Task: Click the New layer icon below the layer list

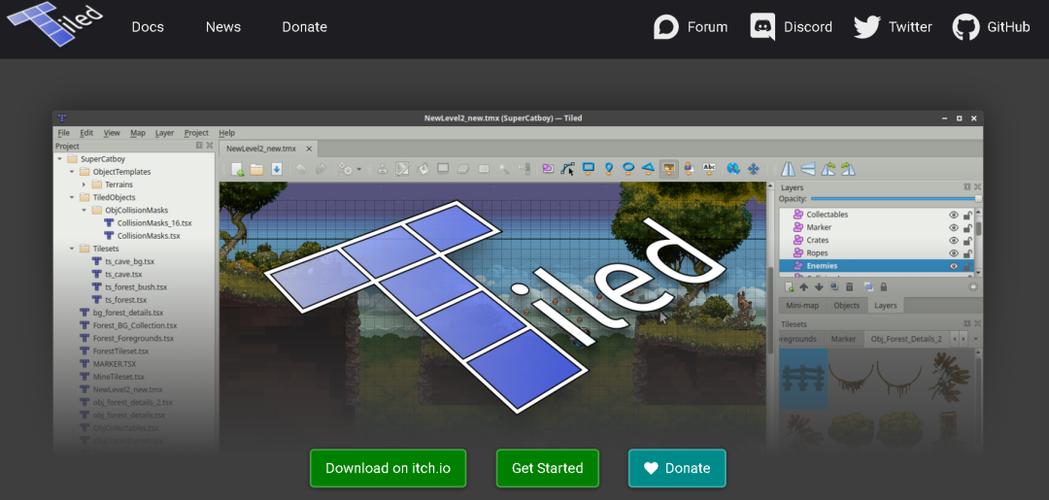Action: [x=789, y=286]
